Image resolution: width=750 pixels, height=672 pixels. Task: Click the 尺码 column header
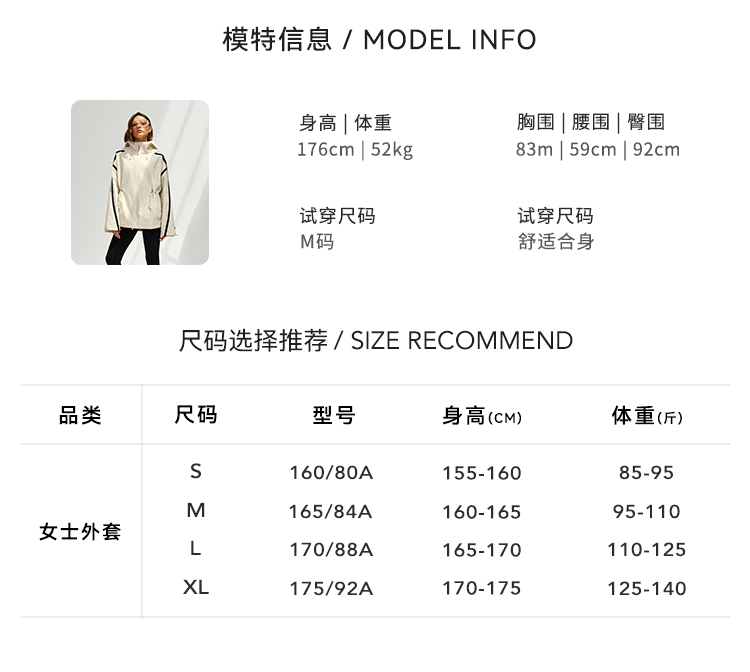coord(196,415)
